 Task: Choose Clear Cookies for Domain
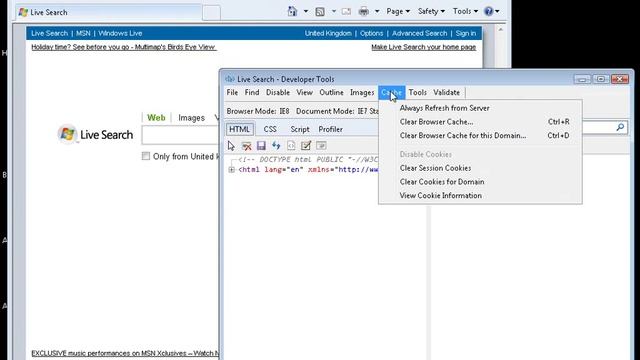tap(480, 182)
